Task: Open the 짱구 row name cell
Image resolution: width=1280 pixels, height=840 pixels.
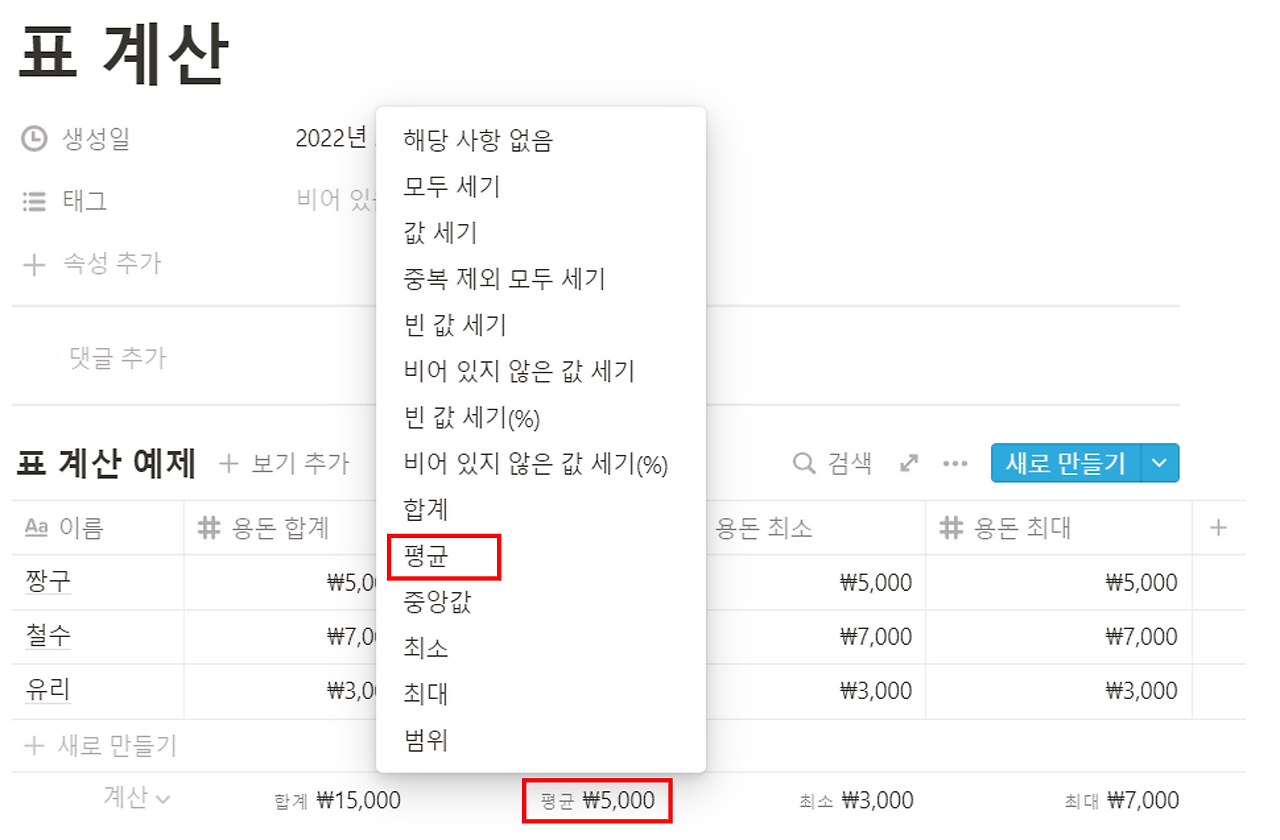Action: (98, 582)
